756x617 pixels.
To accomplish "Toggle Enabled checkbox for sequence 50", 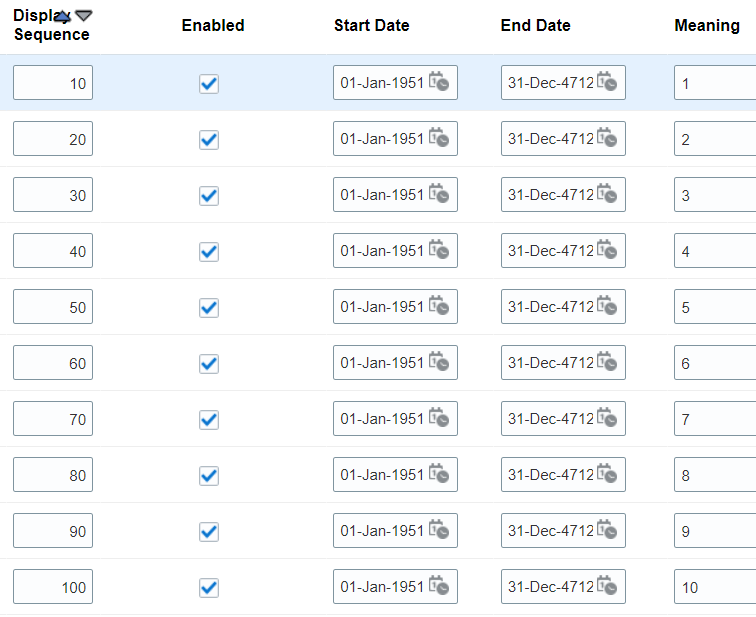I will pos(209,308).
